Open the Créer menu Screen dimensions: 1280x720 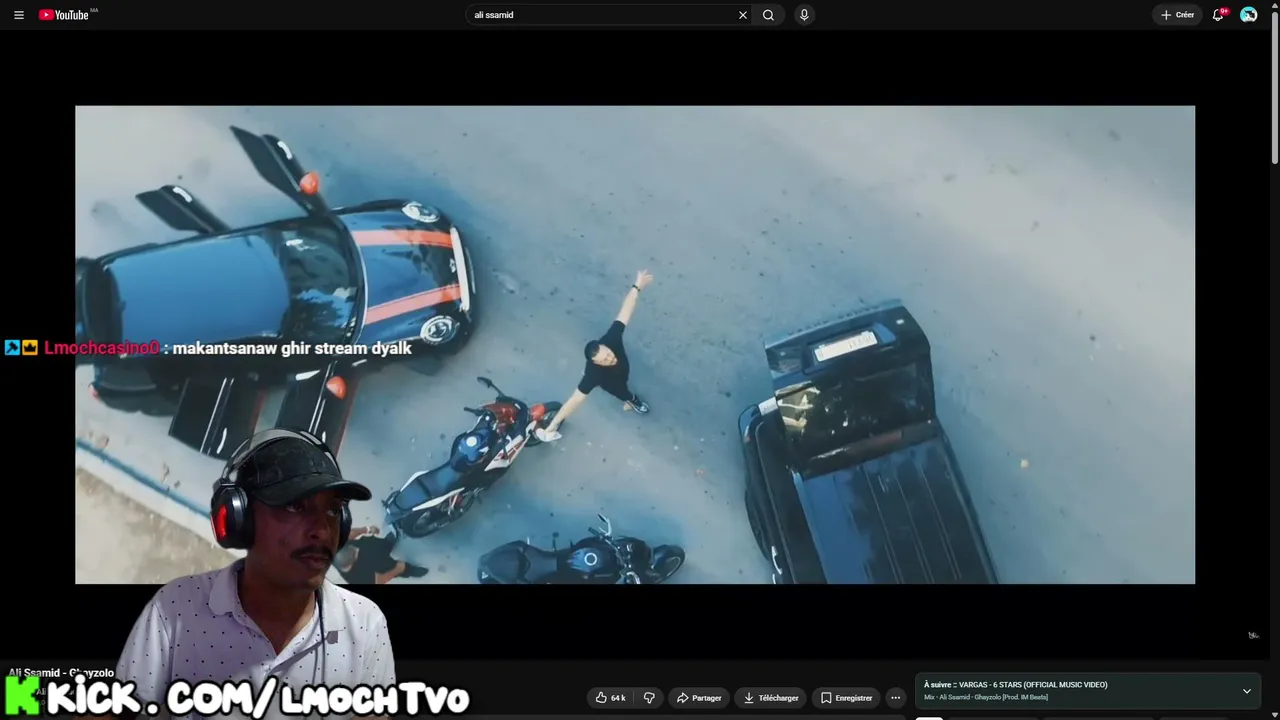point(1178,15)
